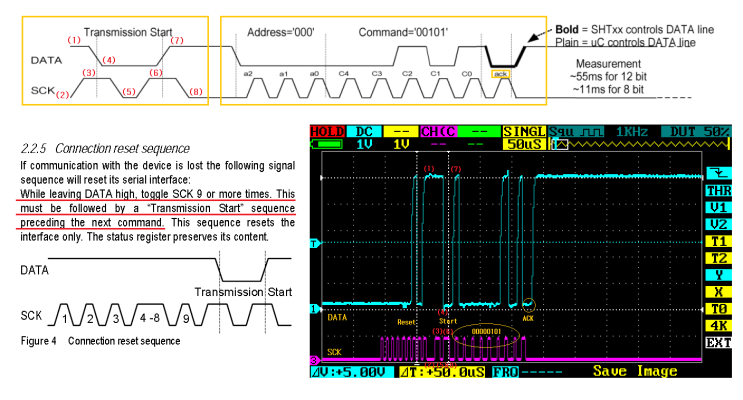The image size is (743, 400).
Task: Click the SINGL trigger mode field
Action: pyautogui.click(x=524, y=131)
